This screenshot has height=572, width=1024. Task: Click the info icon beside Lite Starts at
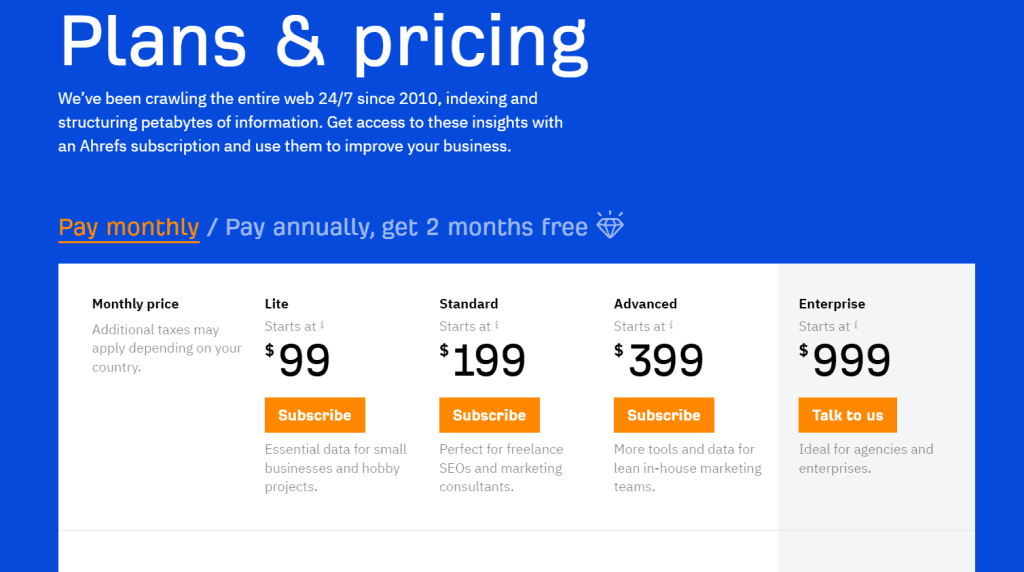point(322,325)
